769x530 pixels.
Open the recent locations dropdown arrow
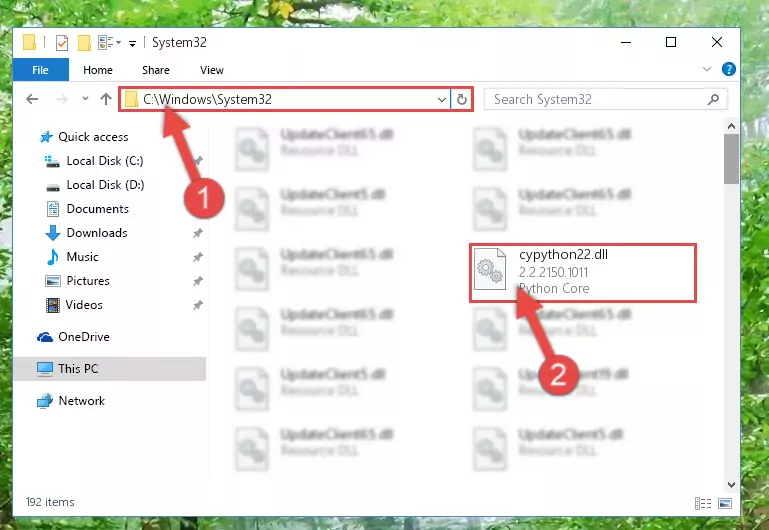[85, 99]
